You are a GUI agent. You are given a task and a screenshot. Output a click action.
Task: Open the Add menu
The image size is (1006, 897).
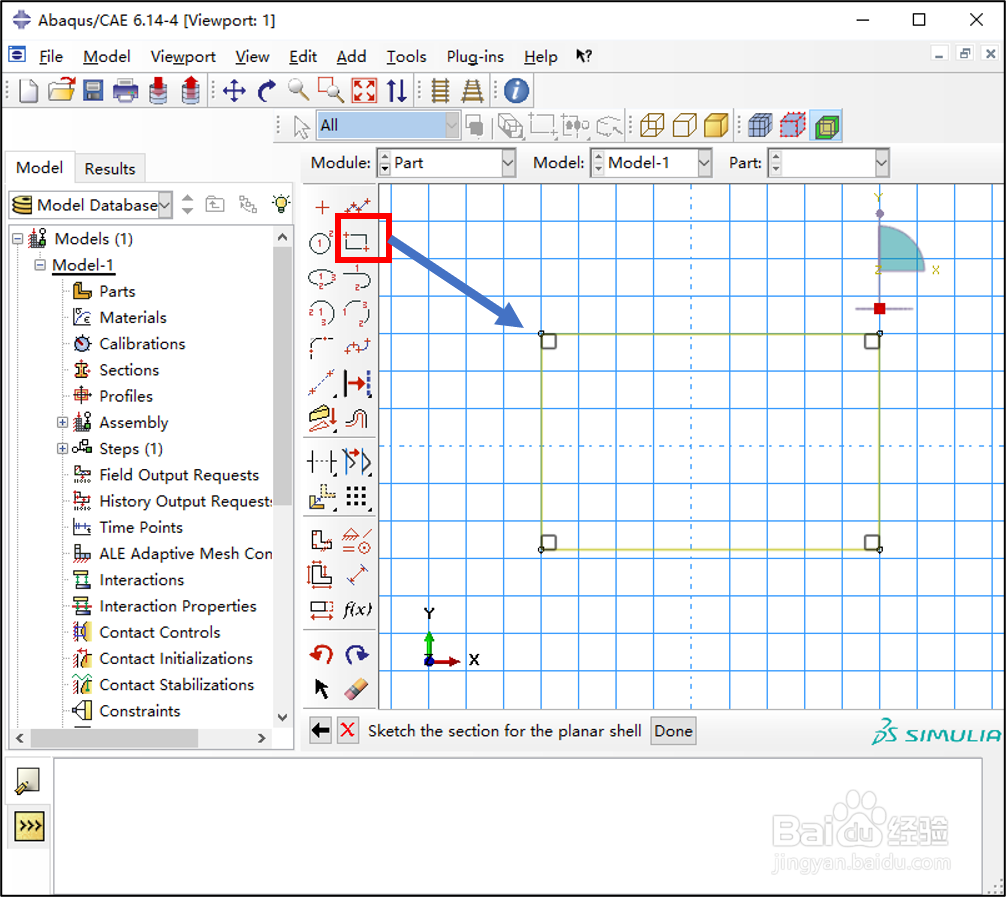coord(352,56)
